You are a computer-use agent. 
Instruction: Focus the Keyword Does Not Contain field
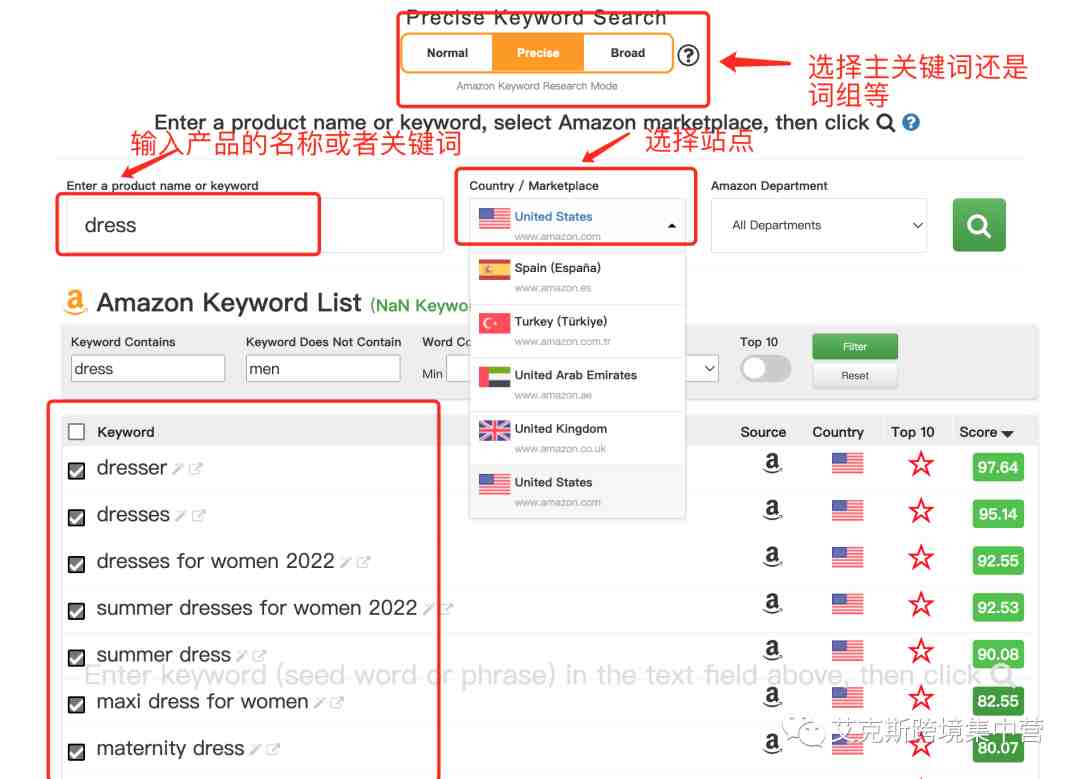pos(322,368)
